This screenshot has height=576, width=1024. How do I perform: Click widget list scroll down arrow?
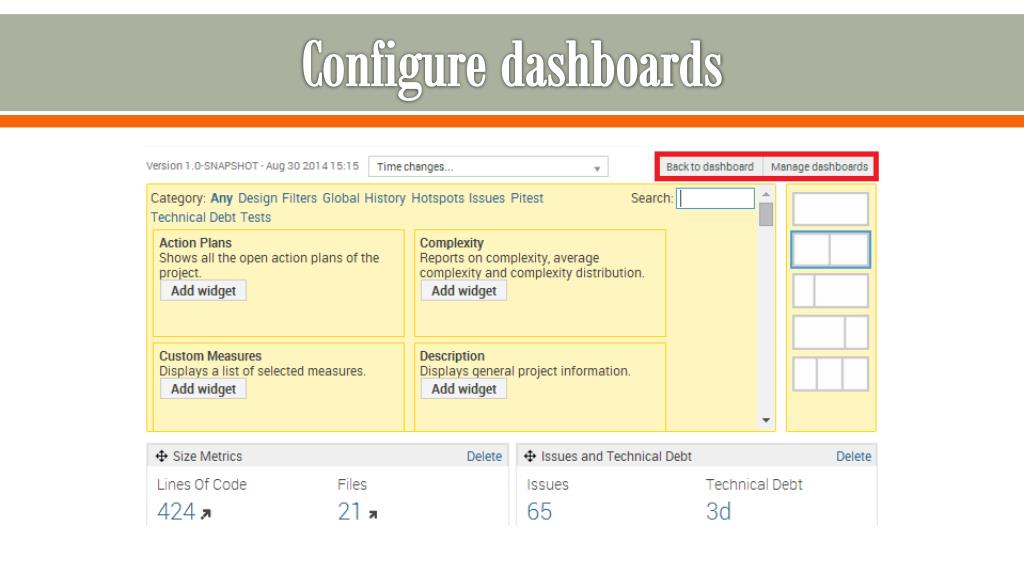tap(766, 420)
